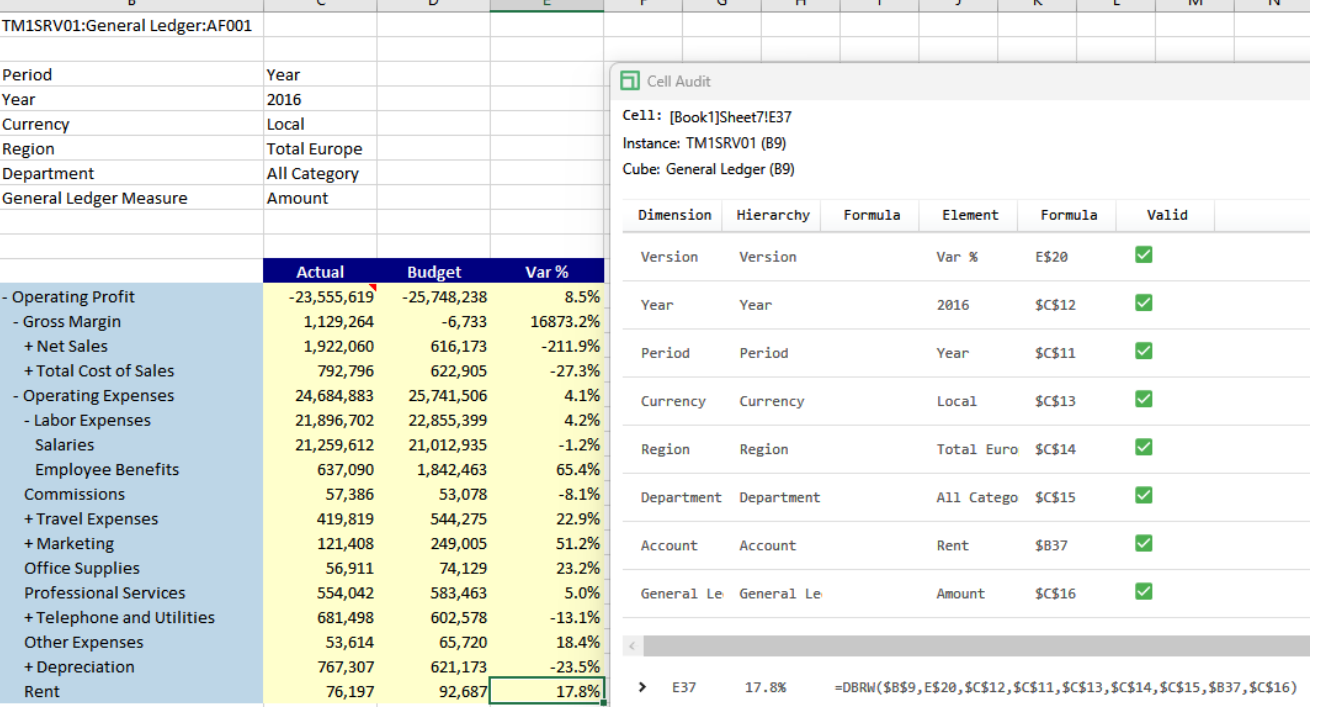Select the Commissions row label
The width and height of the screenshot is (1326, 714).
tap(75, 494)
